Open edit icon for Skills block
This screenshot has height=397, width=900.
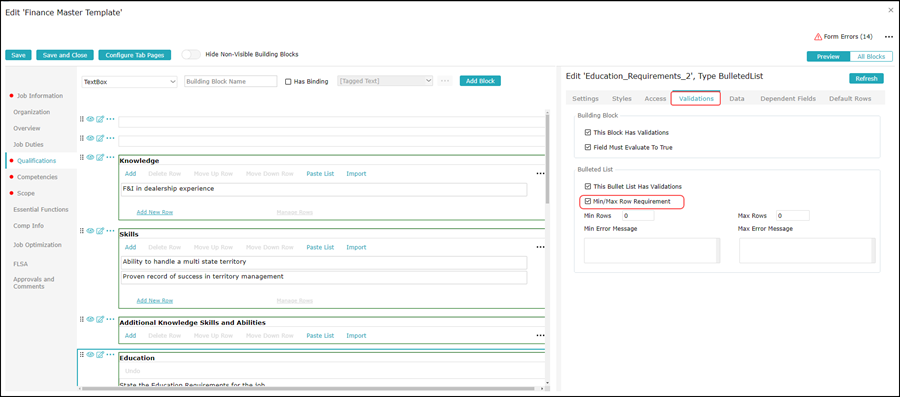[x=100, y=231]
